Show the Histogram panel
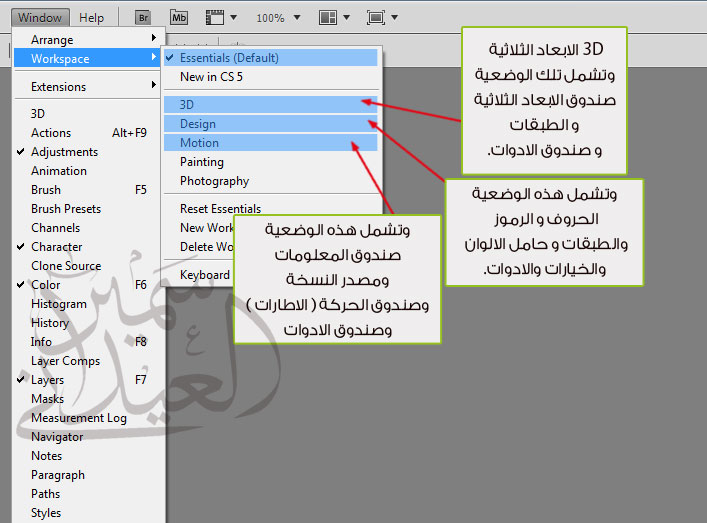The image size is (707, 523). click(88, 304)
